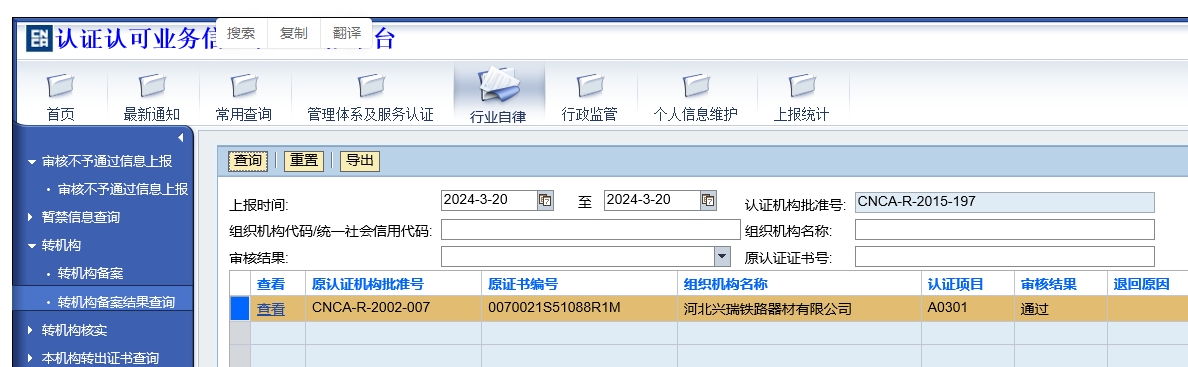Viewport: 1188px width, 367px height.
Task: Click the 审核结果 combo box field
Action: click(578, 256)
